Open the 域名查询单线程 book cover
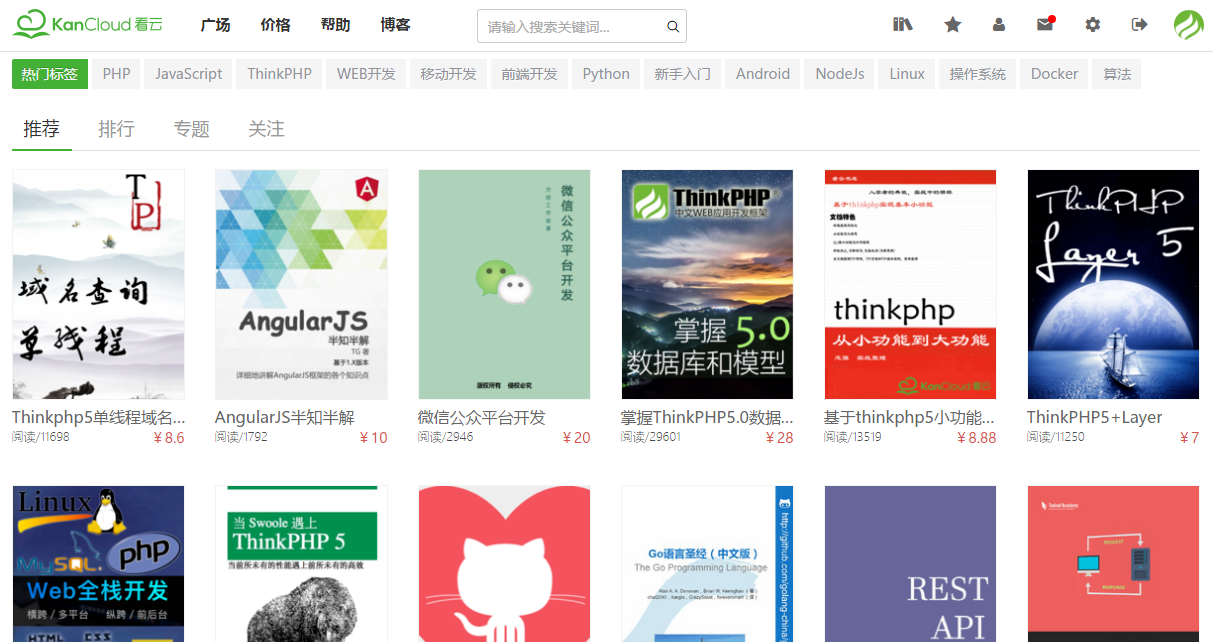Viewport: 1213px width, 642px height. click(x=98, y=285)
